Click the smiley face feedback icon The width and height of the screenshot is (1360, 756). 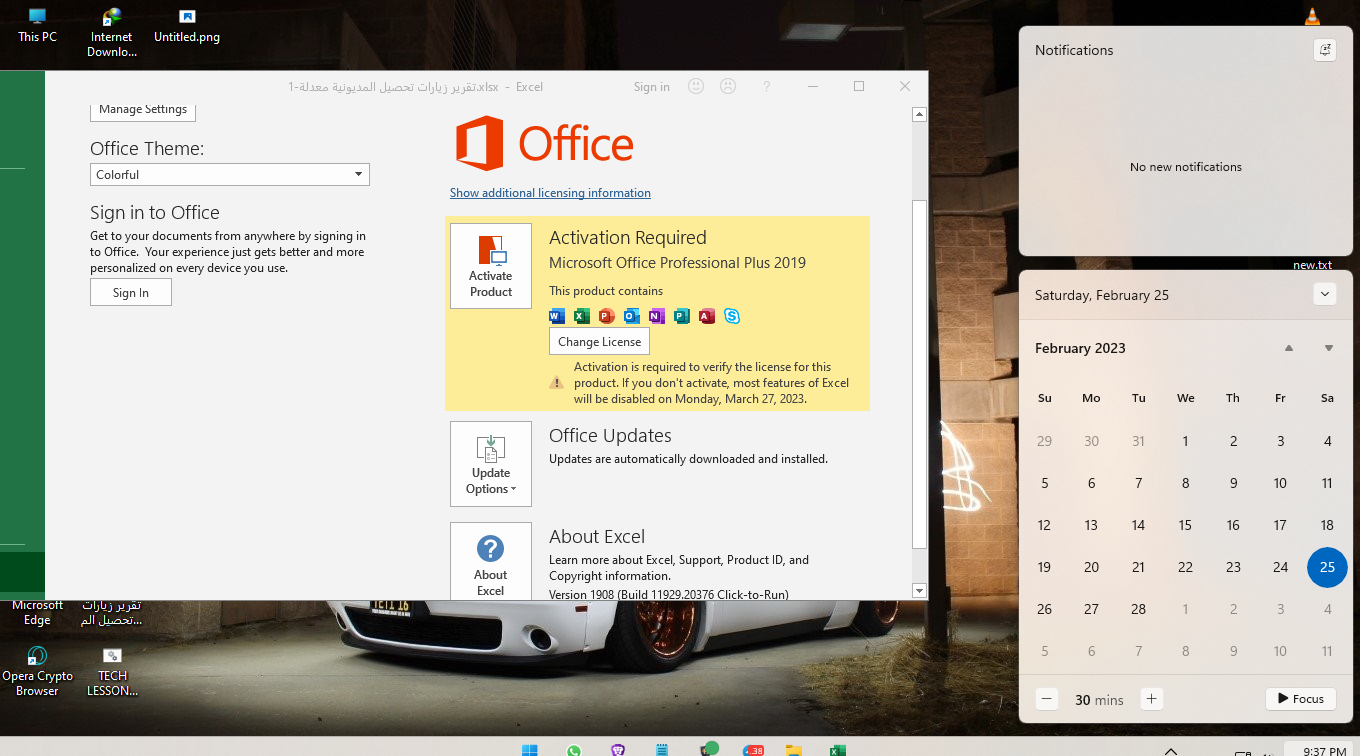pyautogui.click(x=696, y=87)
